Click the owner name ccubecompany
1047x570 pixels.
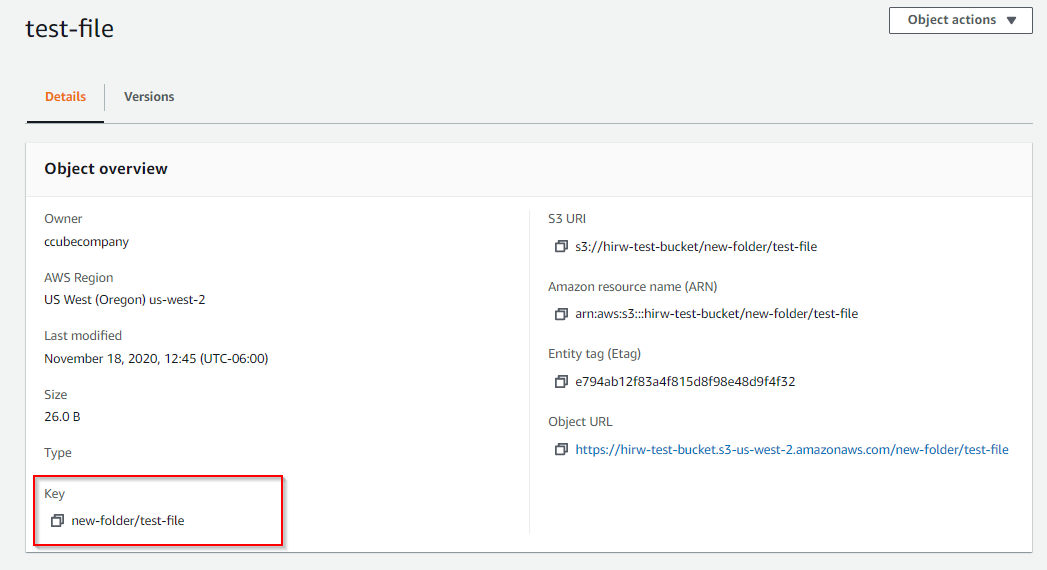pos(86,242)
